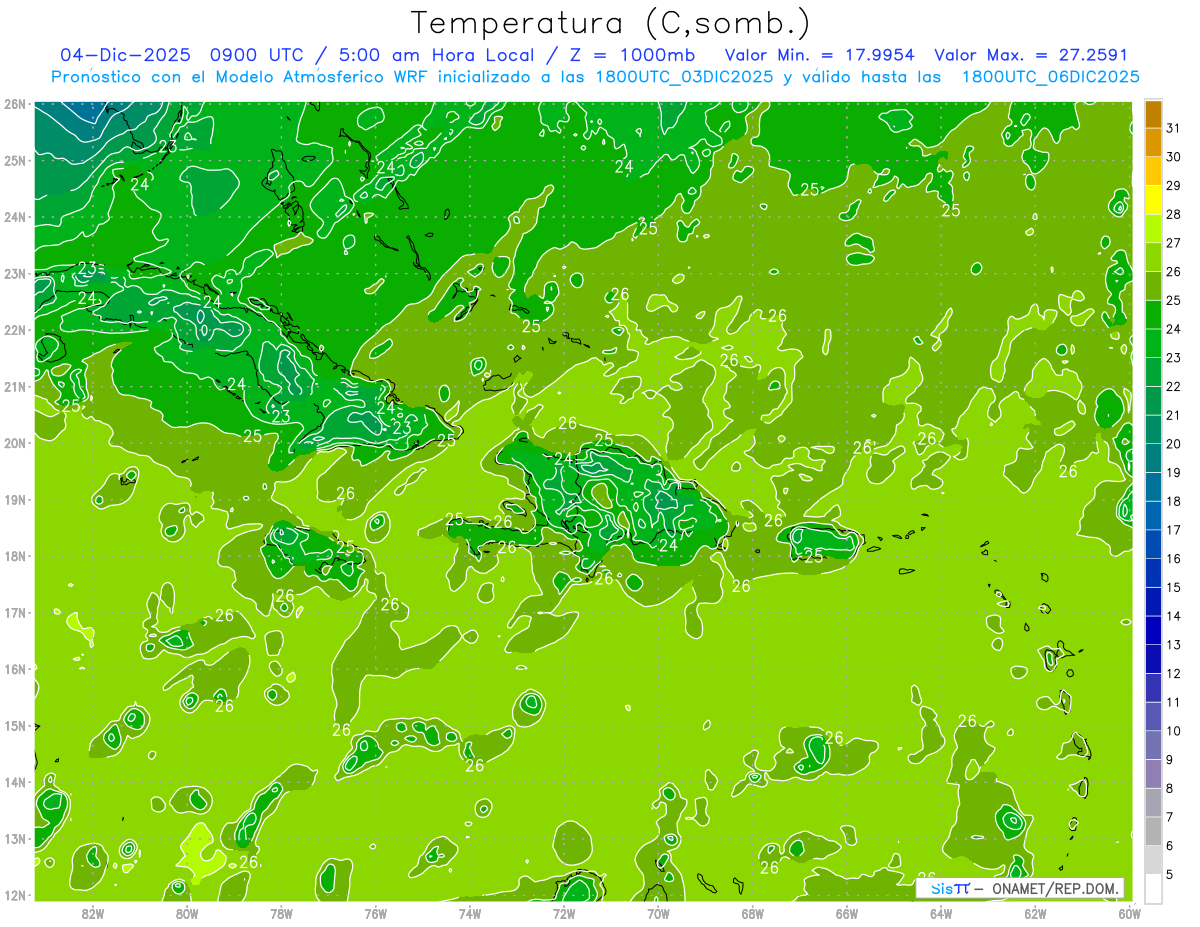The image size is (1200, 927).
Task: Click the 18N latitude axis label
Action: (14, 556)
